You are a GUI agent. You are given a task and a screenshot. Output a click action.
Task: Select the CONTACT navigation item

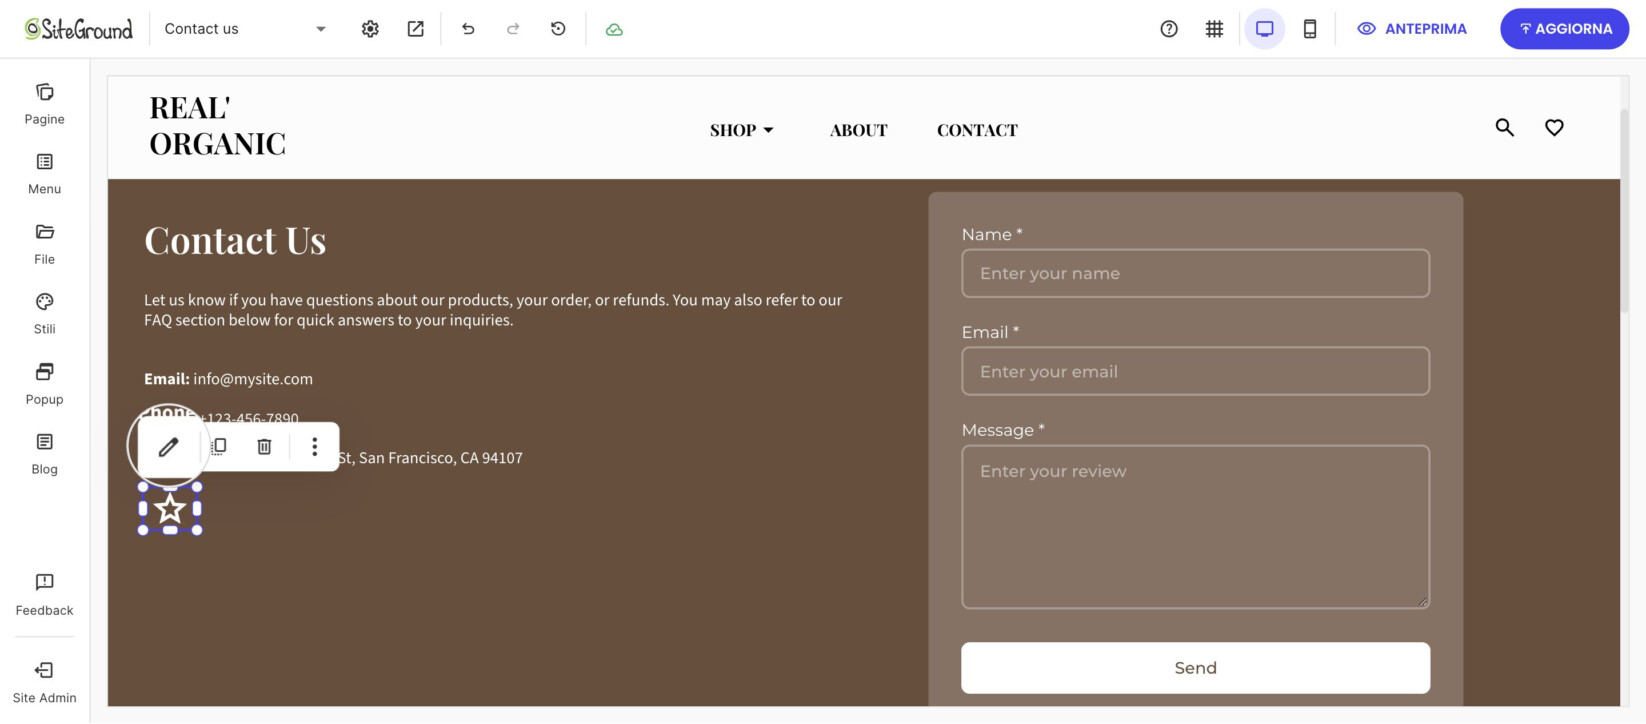pyautogui.click(x=977, y=130)
